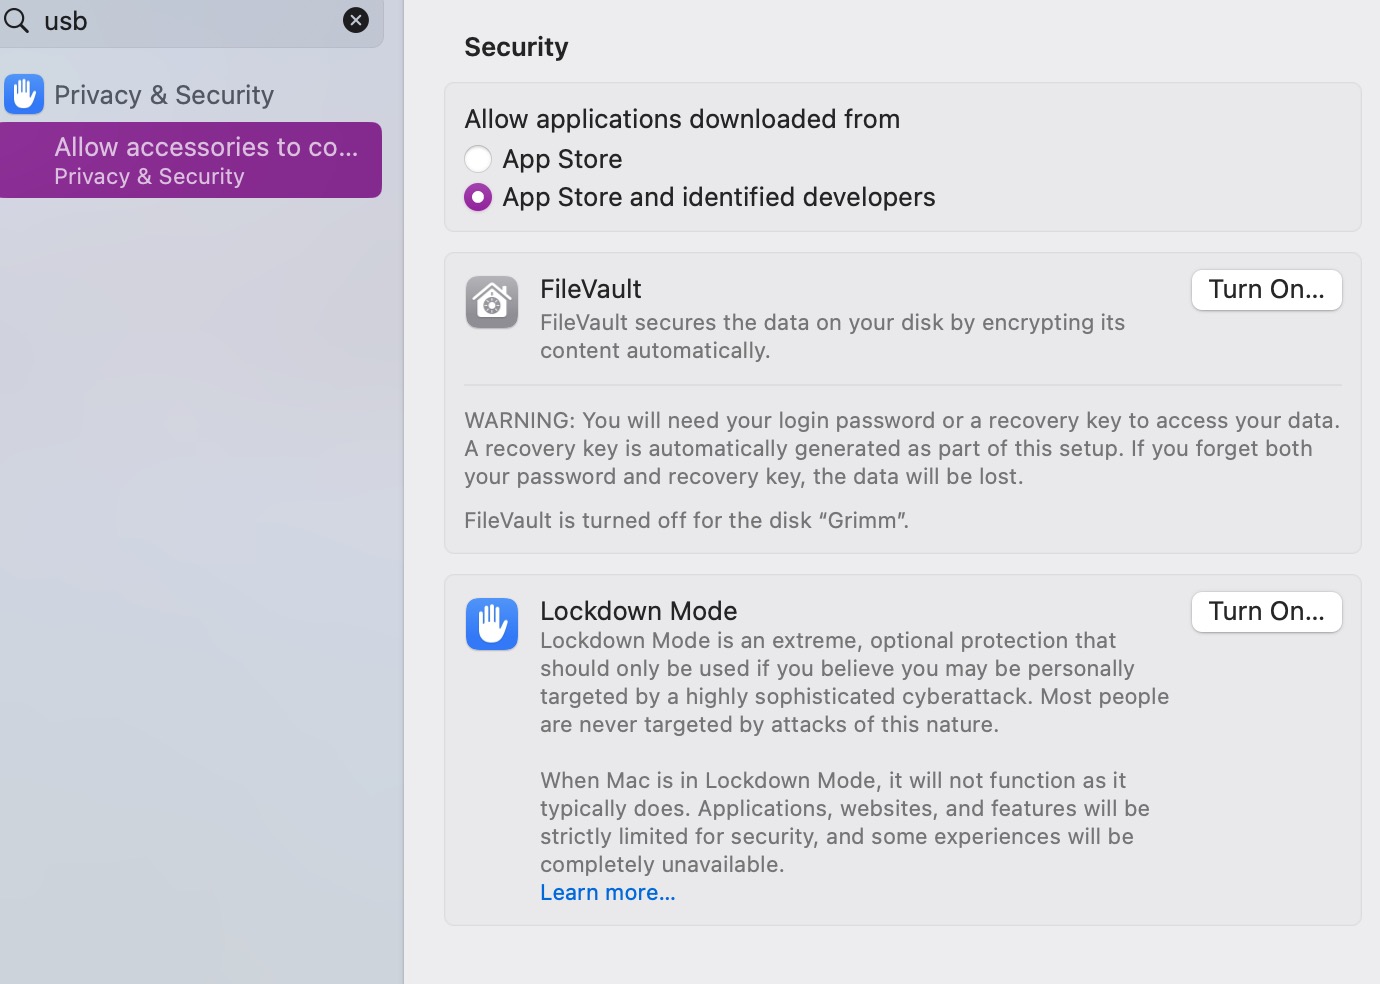Viewport: 1380px width, 984px height.
Task: Click the "FileVault" title text
Action: (590, 289)
